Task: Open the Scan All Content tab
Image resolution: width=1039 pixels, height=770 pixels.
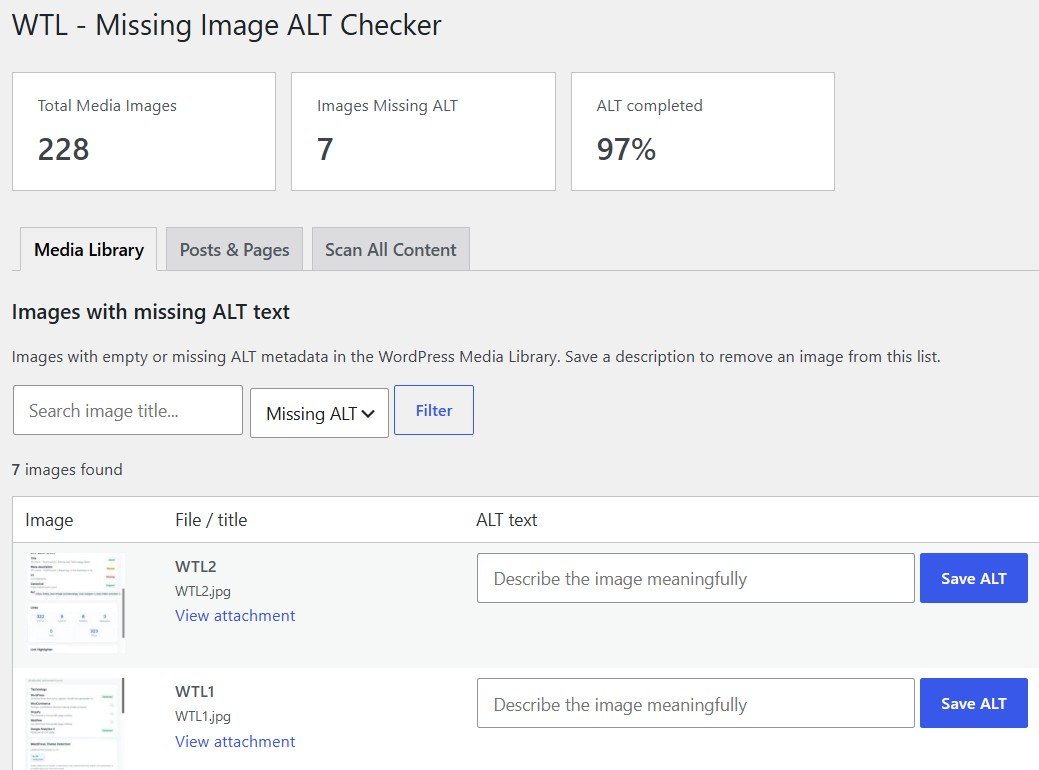Action: click(x=391, y=250)
